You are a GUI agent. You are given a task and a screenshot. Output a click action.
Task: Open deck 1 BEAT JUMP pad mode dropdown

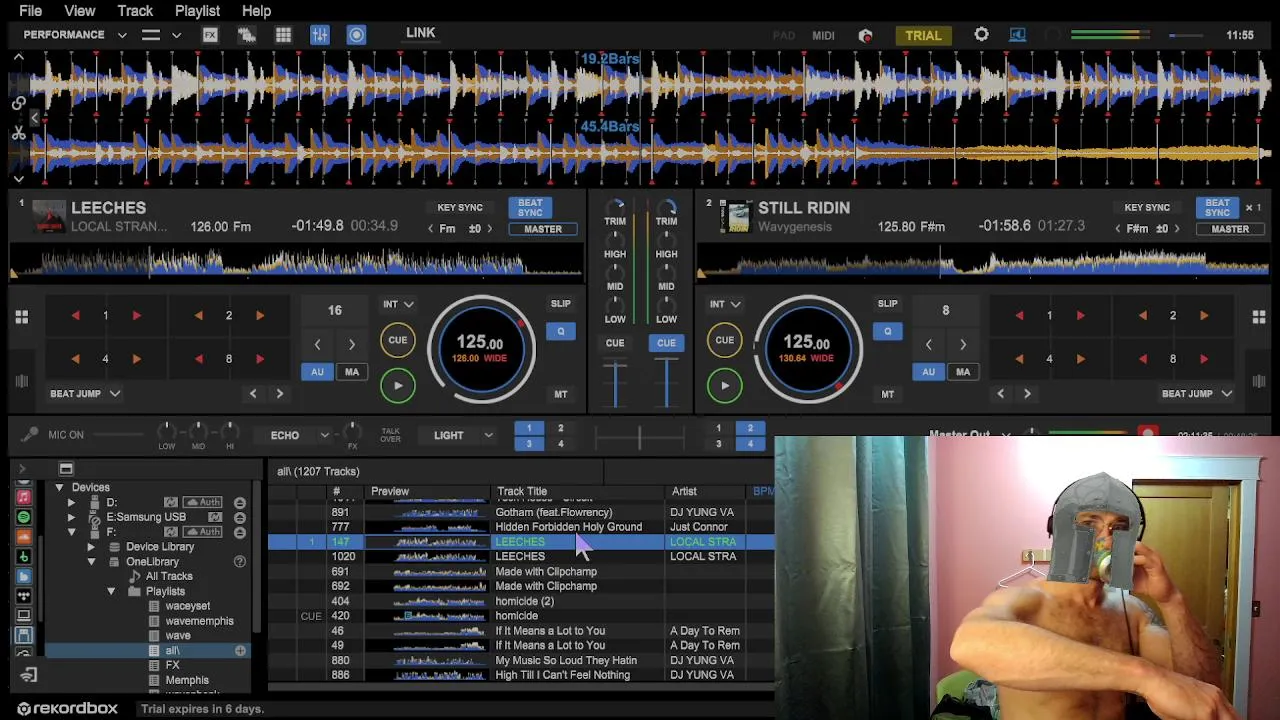coord(85,394)
